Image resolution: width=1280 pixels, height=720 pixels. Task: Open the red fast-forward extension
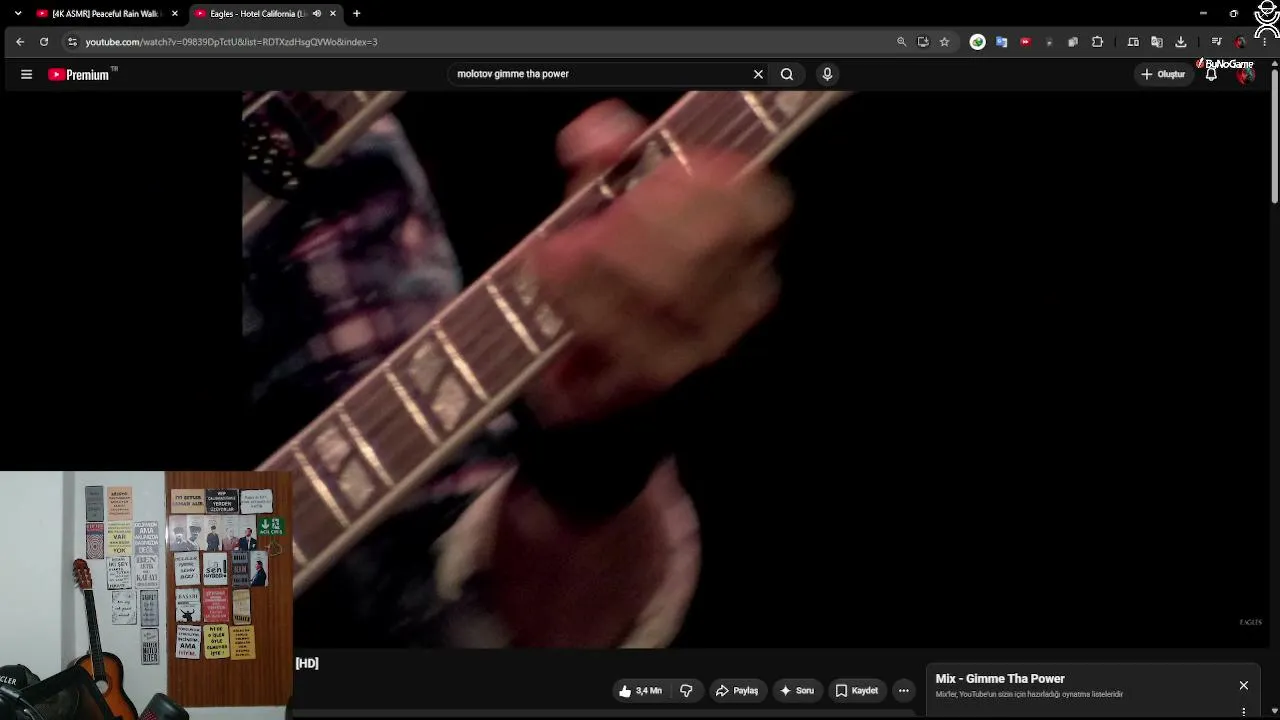(x=1025, y=42)
